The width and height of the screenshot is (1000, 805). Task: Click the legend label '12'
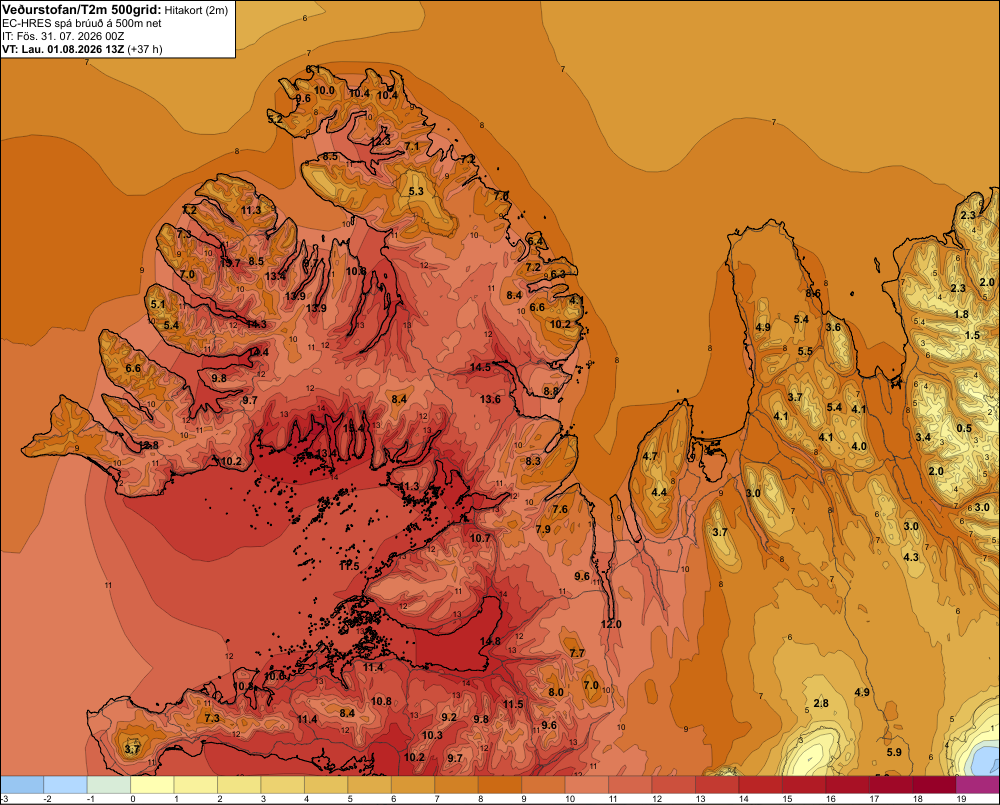pyautogui.click(x=657, y=799)
